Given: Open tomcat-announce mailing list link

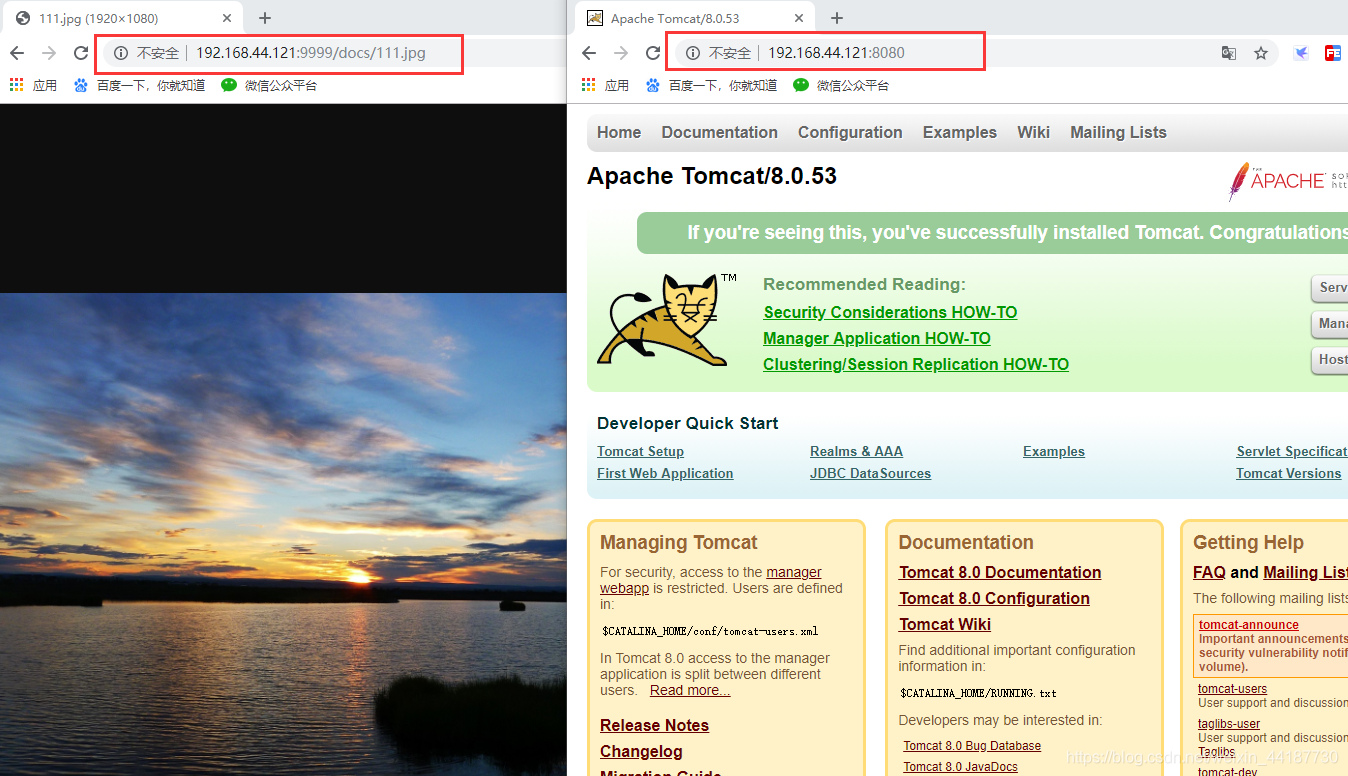Looking at the screenshot, I should tap(1249, 624).
